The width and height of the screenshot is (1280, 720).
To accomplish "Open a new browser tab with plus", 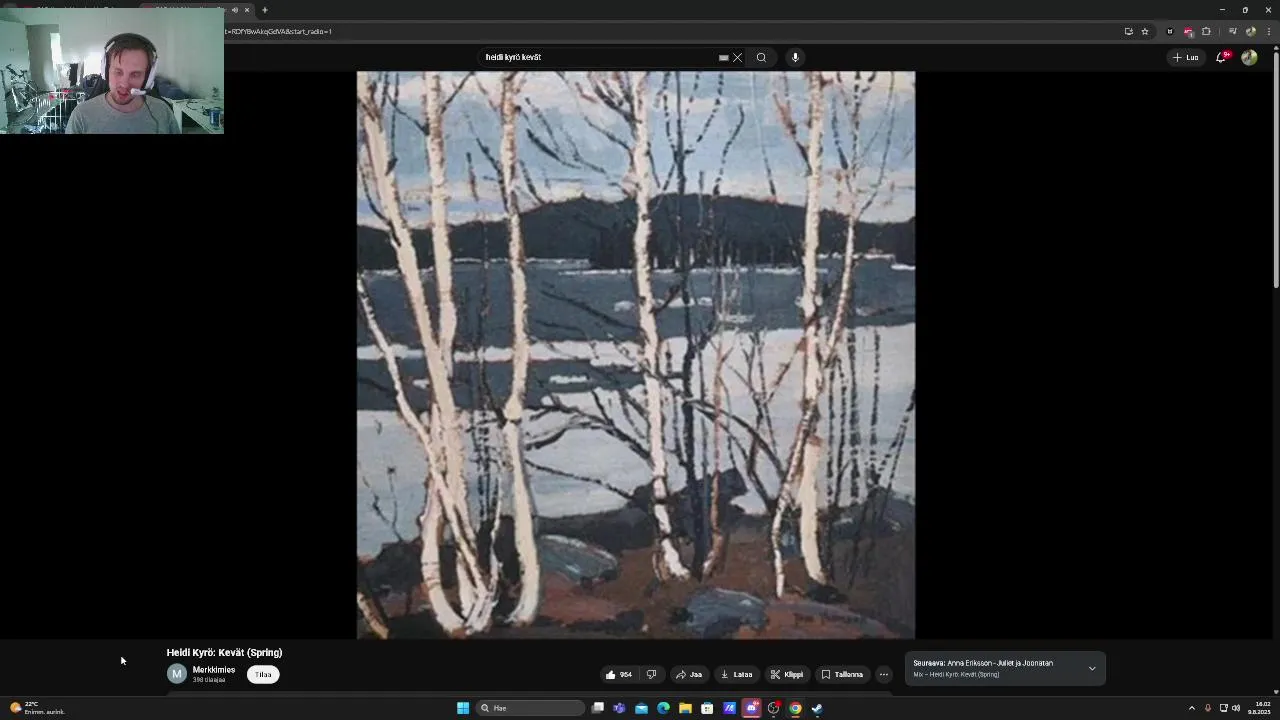I will tap(265, 10).
